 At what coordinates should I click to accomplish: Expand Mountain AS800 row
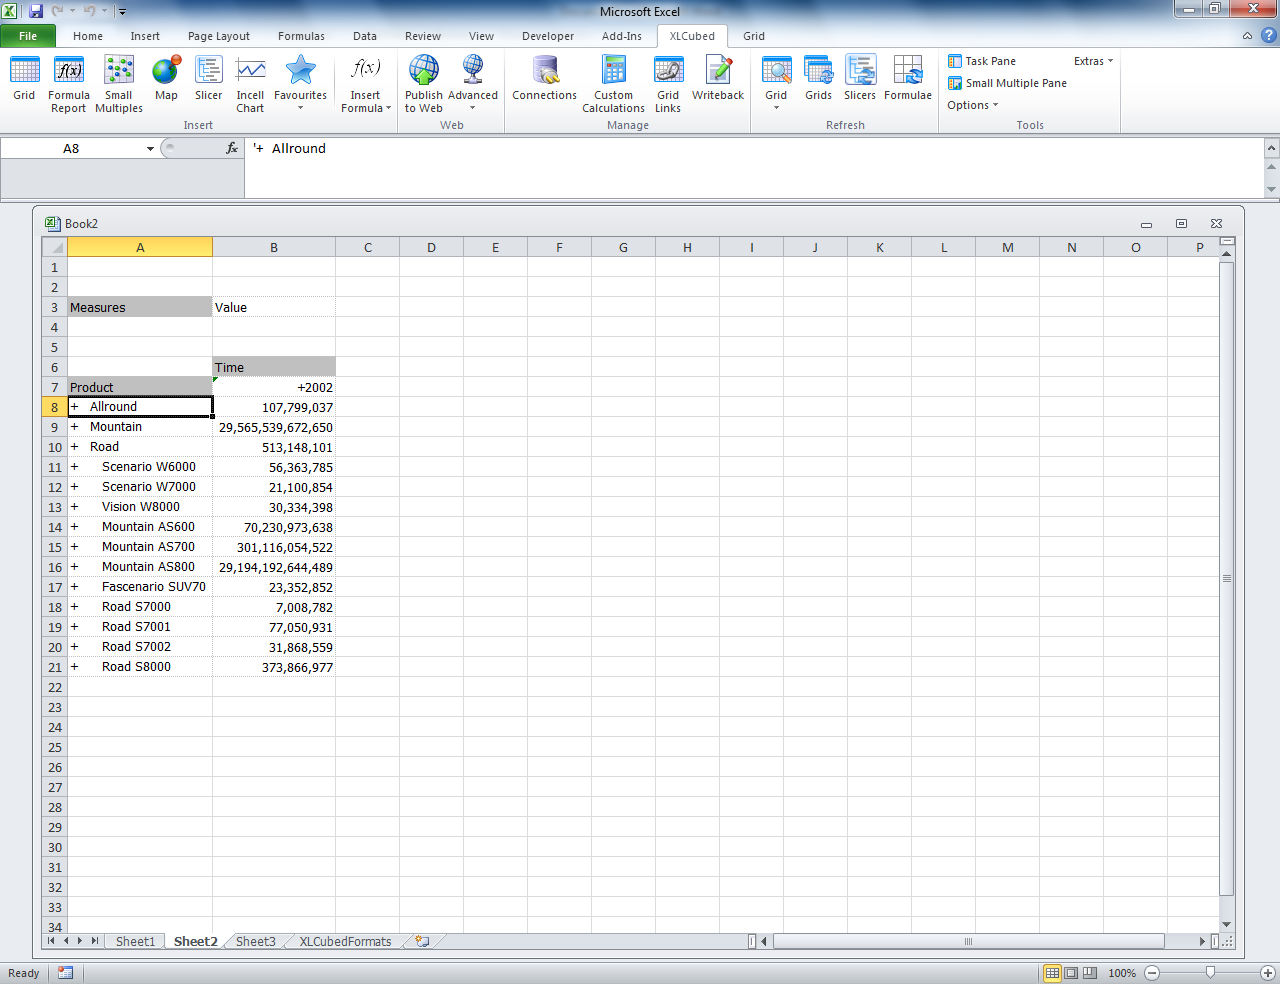74,567
